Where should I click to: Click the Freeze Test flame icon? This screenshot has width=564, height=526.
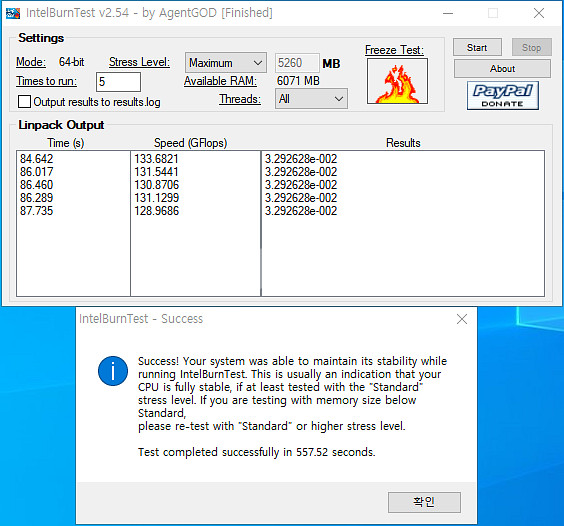(x=397, y=81)
